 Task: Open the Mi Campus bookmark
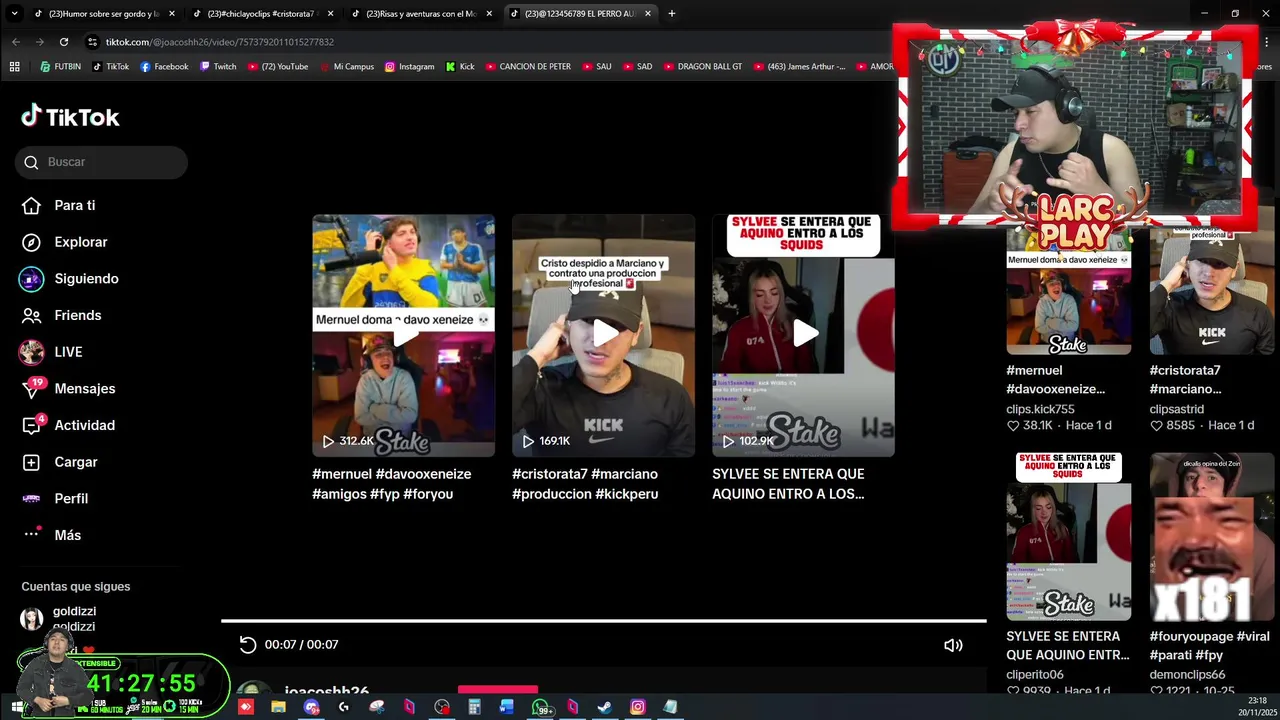(x=346, y=67)
